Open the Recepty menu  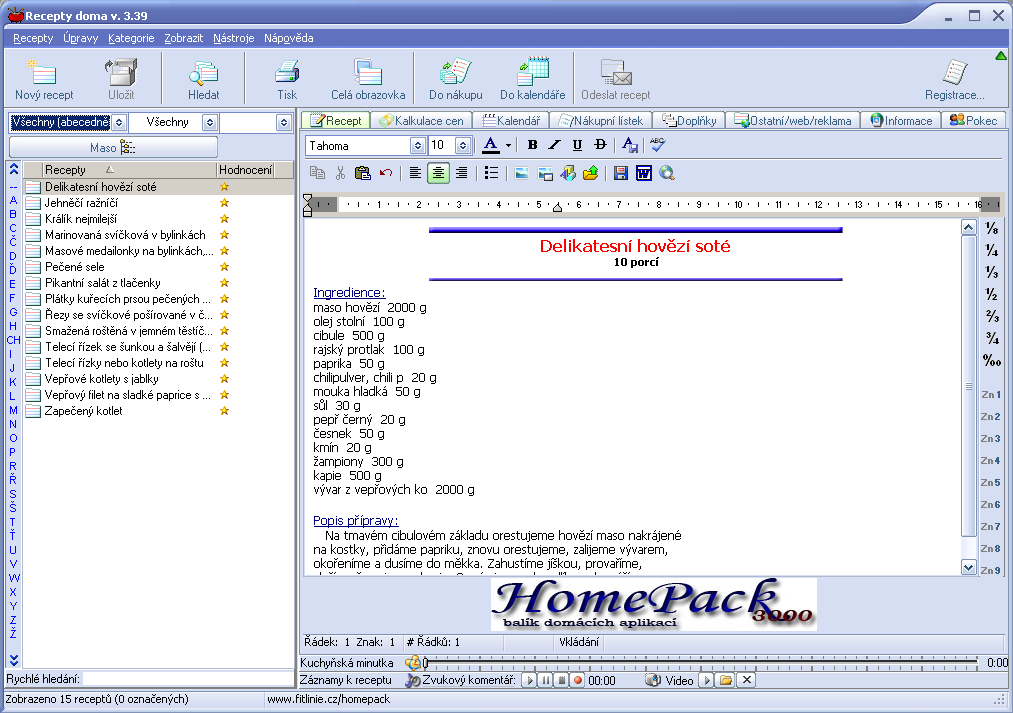(x=33, y=38)
